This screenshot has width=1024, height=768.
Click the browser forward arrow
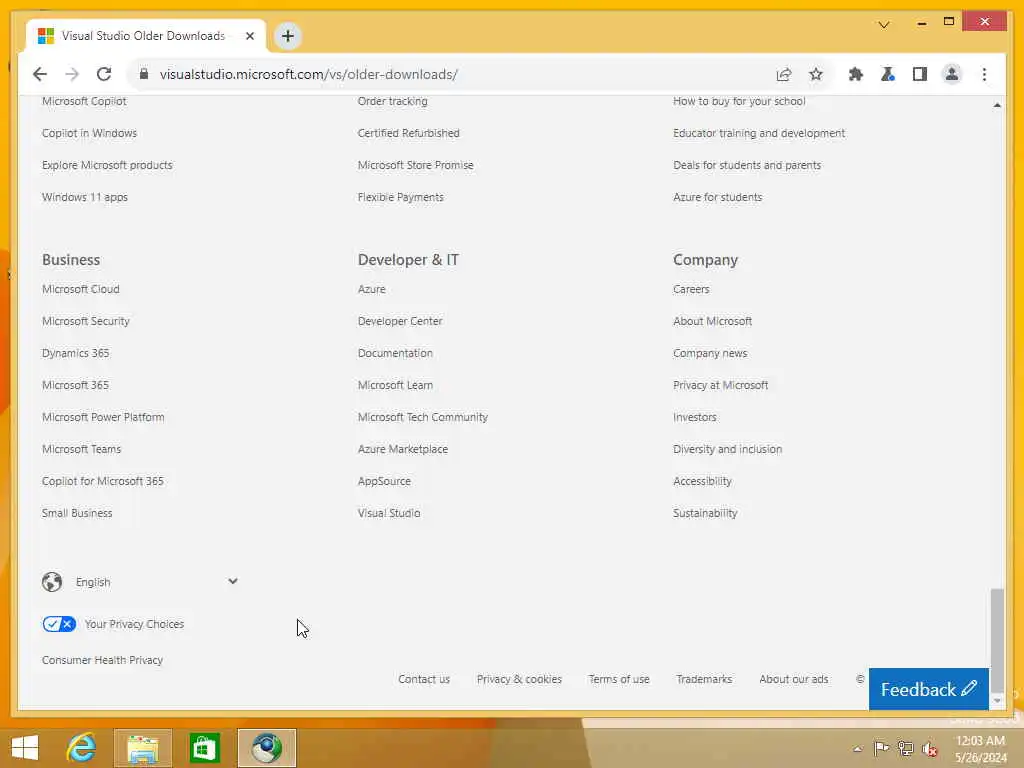72,74
